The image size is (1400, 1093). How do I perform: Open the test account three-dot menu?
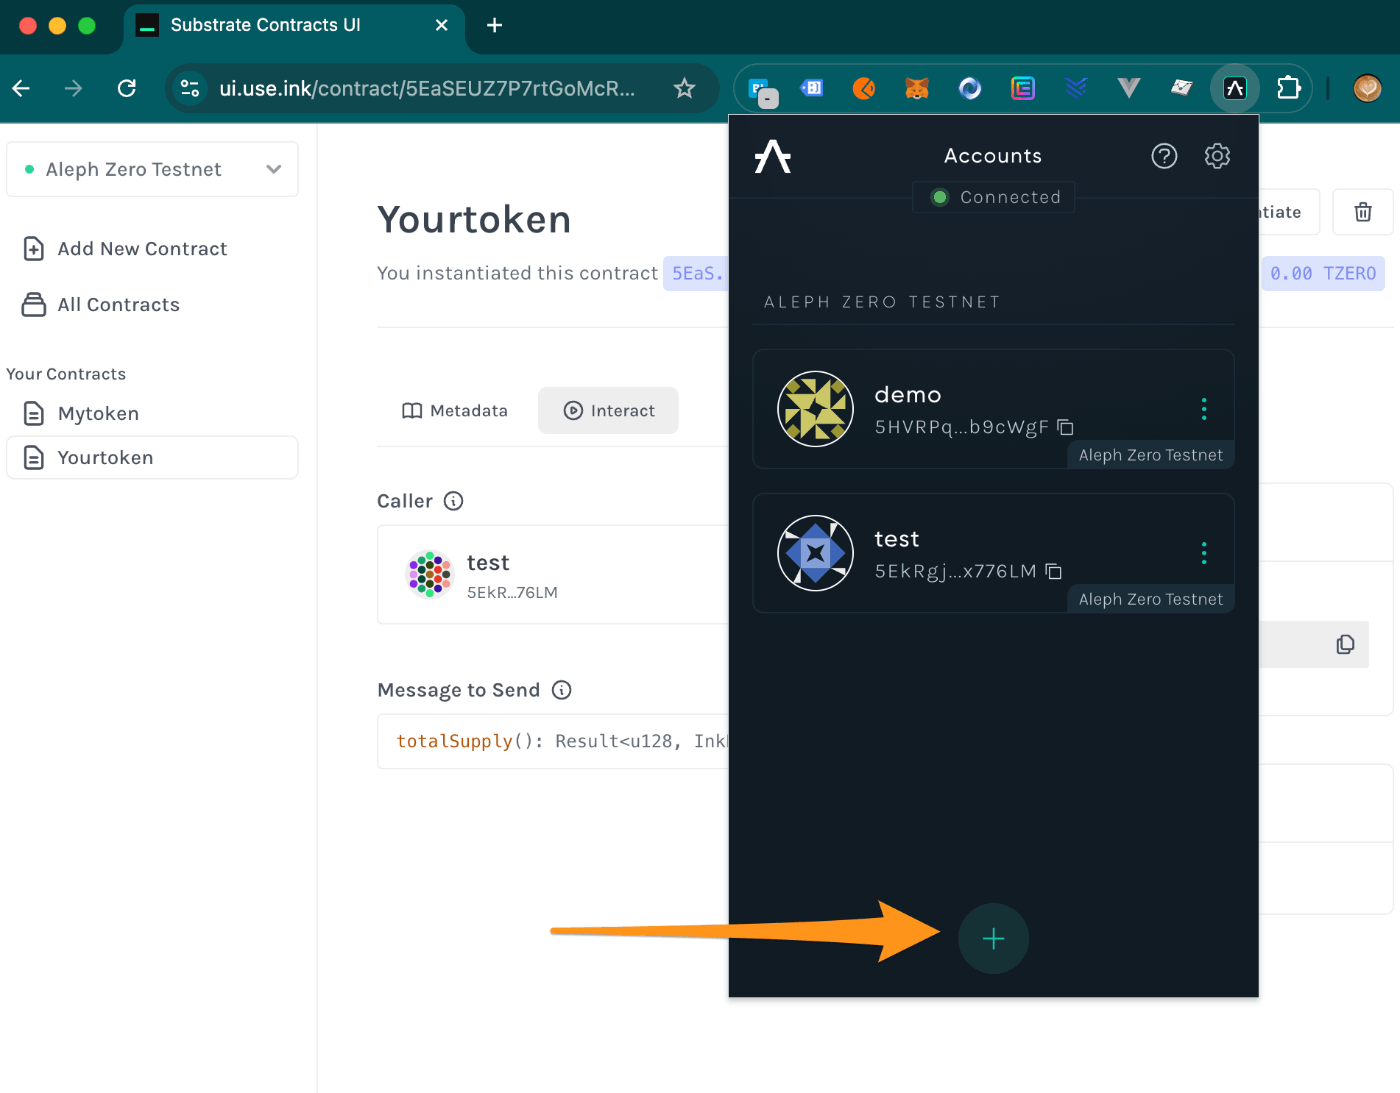pyautogui.click(x=1204, y=552)
